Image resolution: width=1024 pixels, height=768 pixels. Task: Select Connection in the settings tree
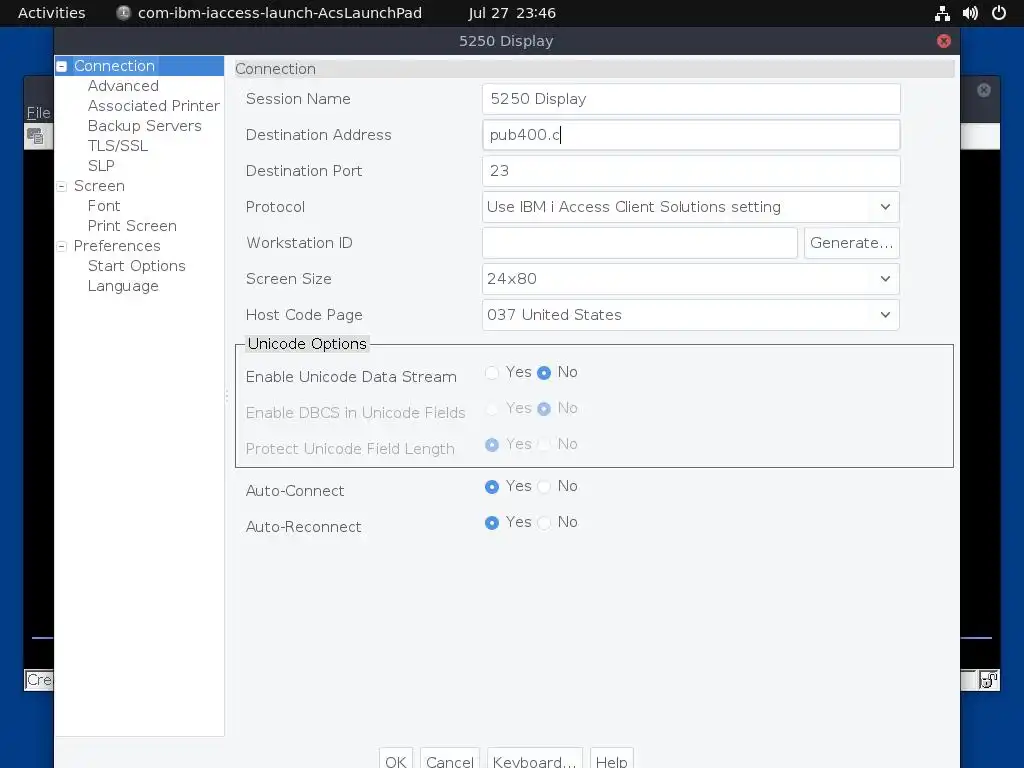(114, 66)
